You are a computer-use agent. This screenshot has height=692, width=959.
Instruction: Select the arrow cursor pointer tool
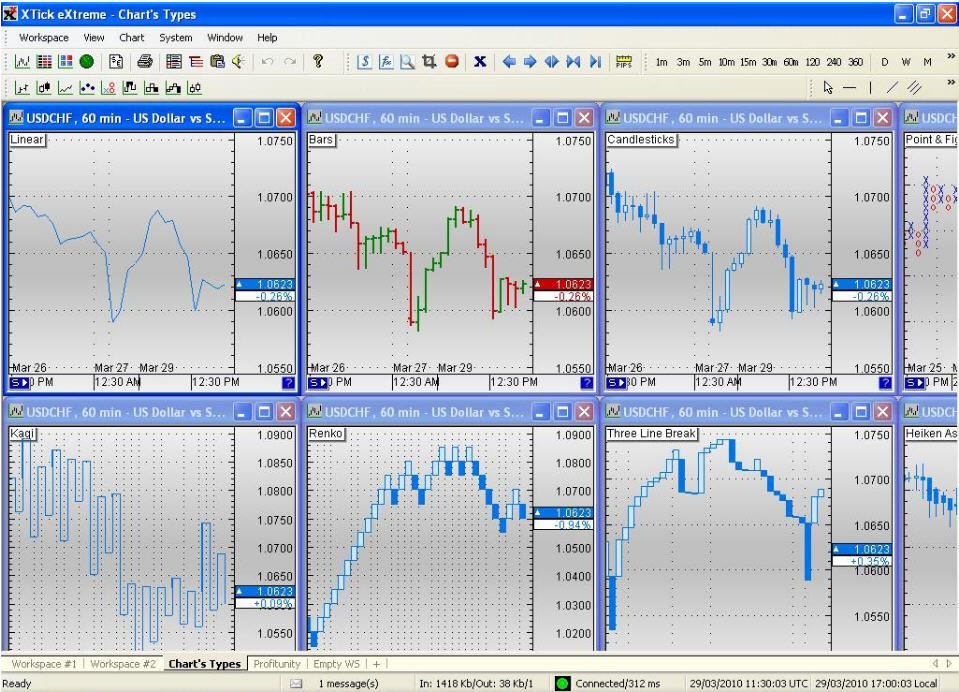coord(828,88)
